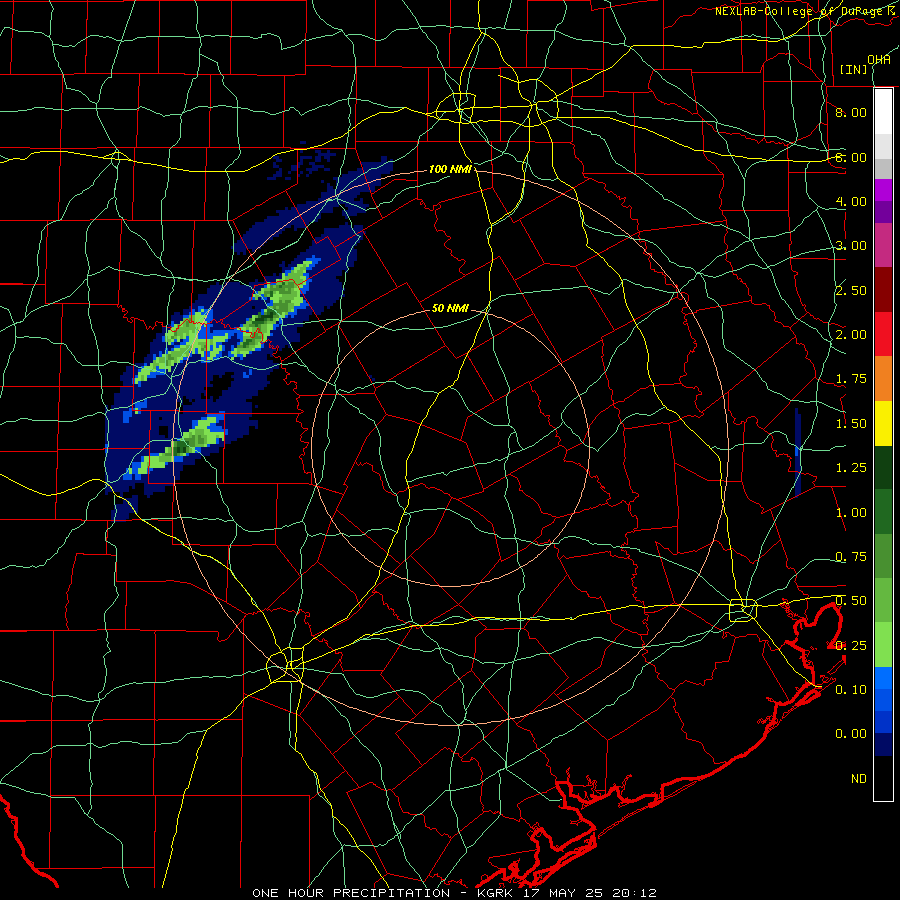
Task: Pick the darkest green swatch beside 1.25
Action: (883, 468)
